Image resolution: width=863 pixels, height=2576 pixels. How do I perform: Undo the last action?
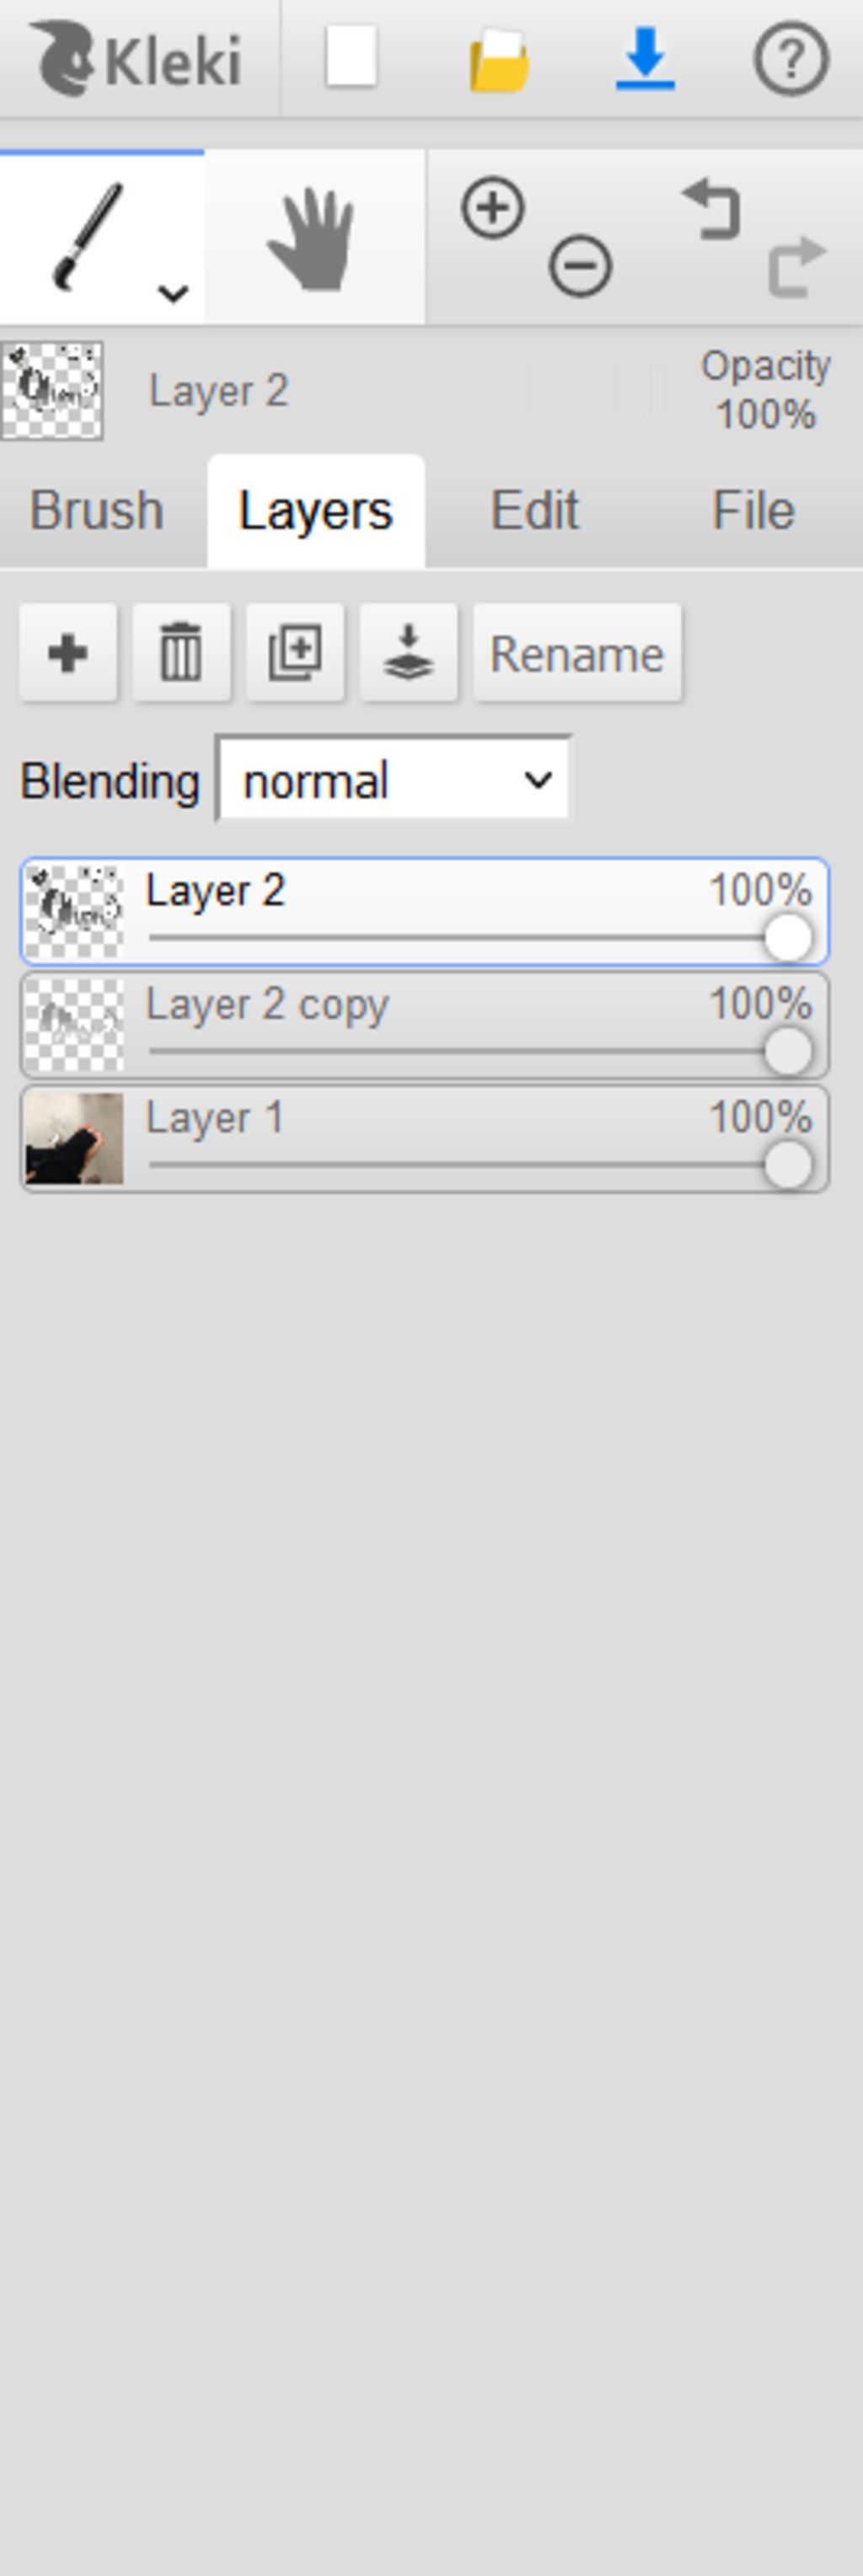[x=711, y=208]
